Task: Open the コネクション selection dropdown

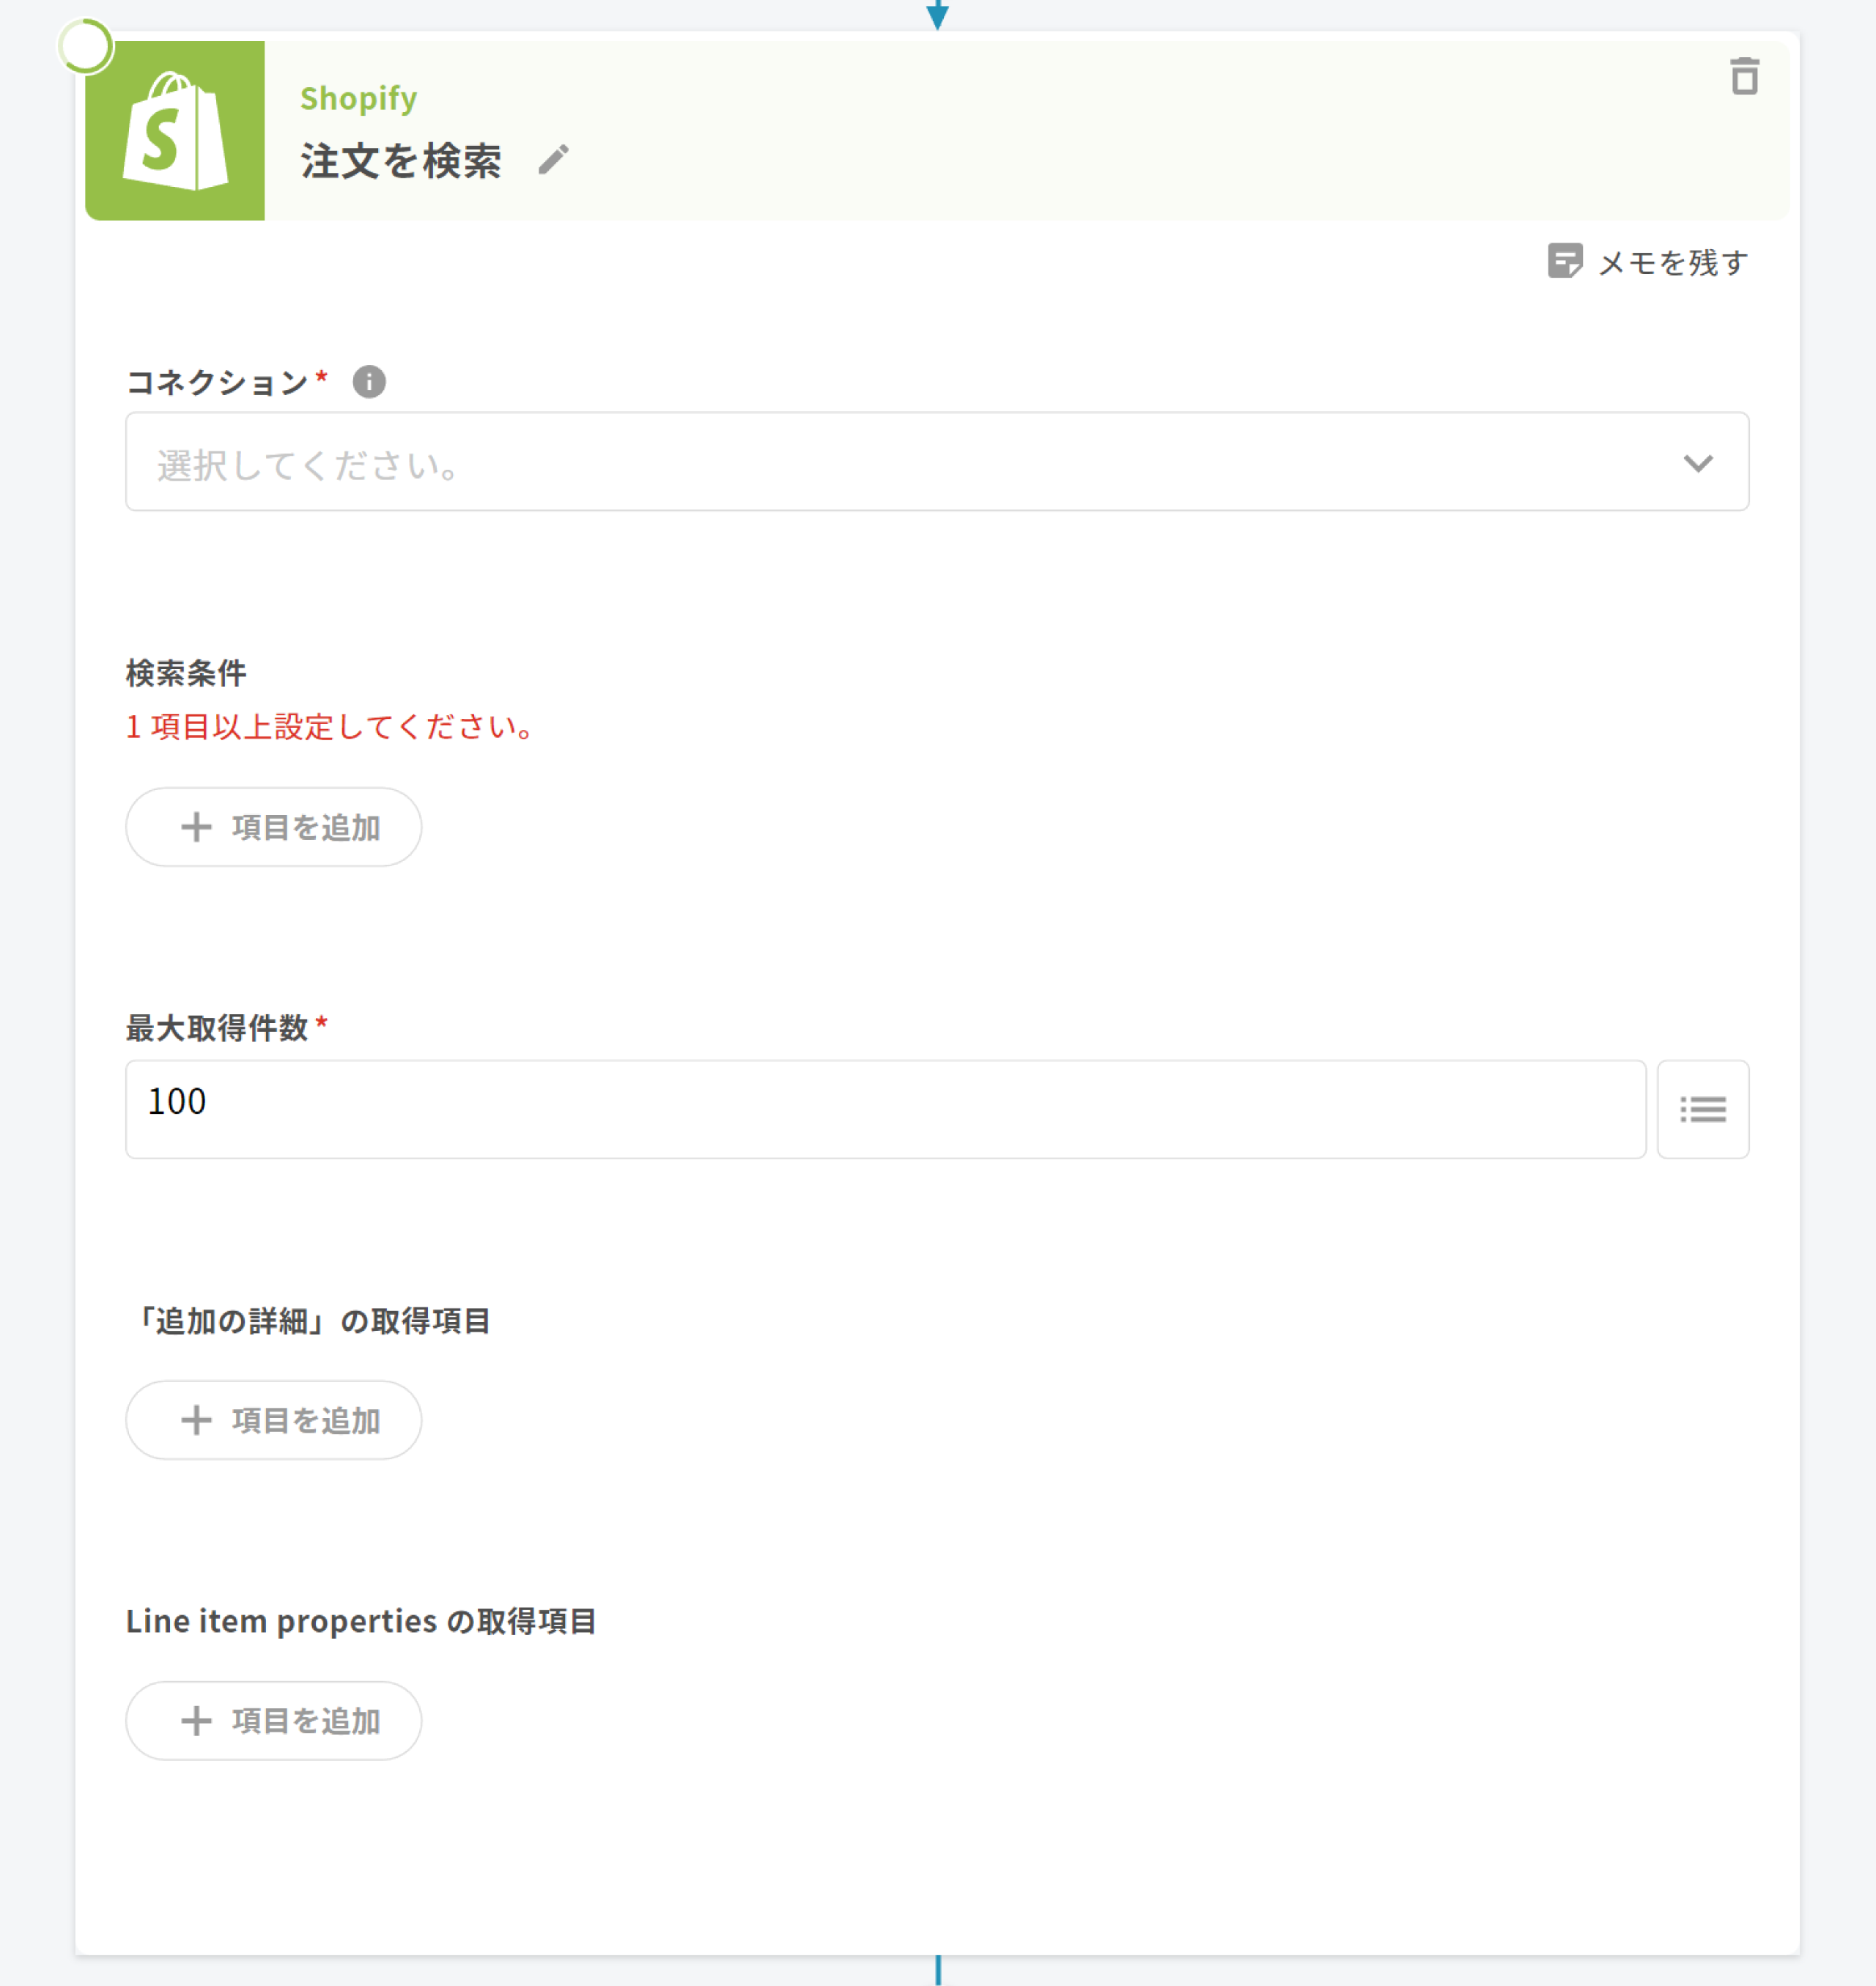Action: pos(900,462)
